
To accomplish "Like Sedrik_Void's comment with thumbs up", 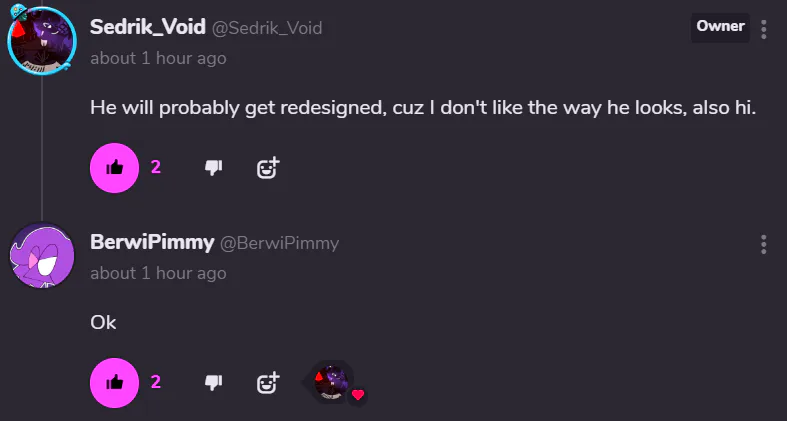I will 114,168.
